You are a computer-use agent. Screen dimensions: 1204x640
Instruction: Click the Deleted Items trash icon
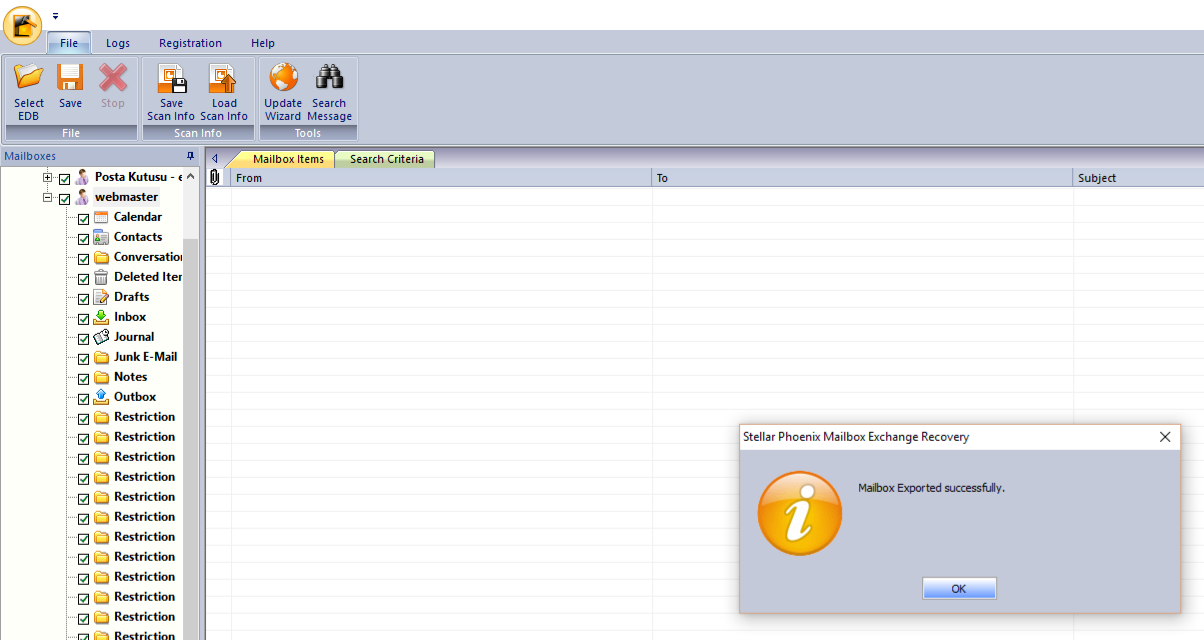(x=101, y=277)
